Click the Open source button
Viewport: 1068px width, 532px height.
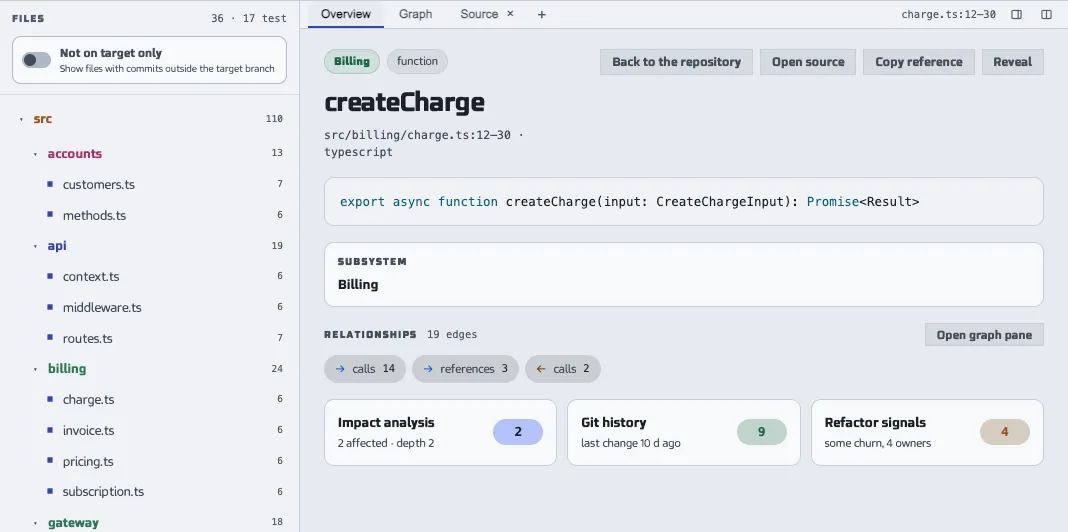[808, 62]
